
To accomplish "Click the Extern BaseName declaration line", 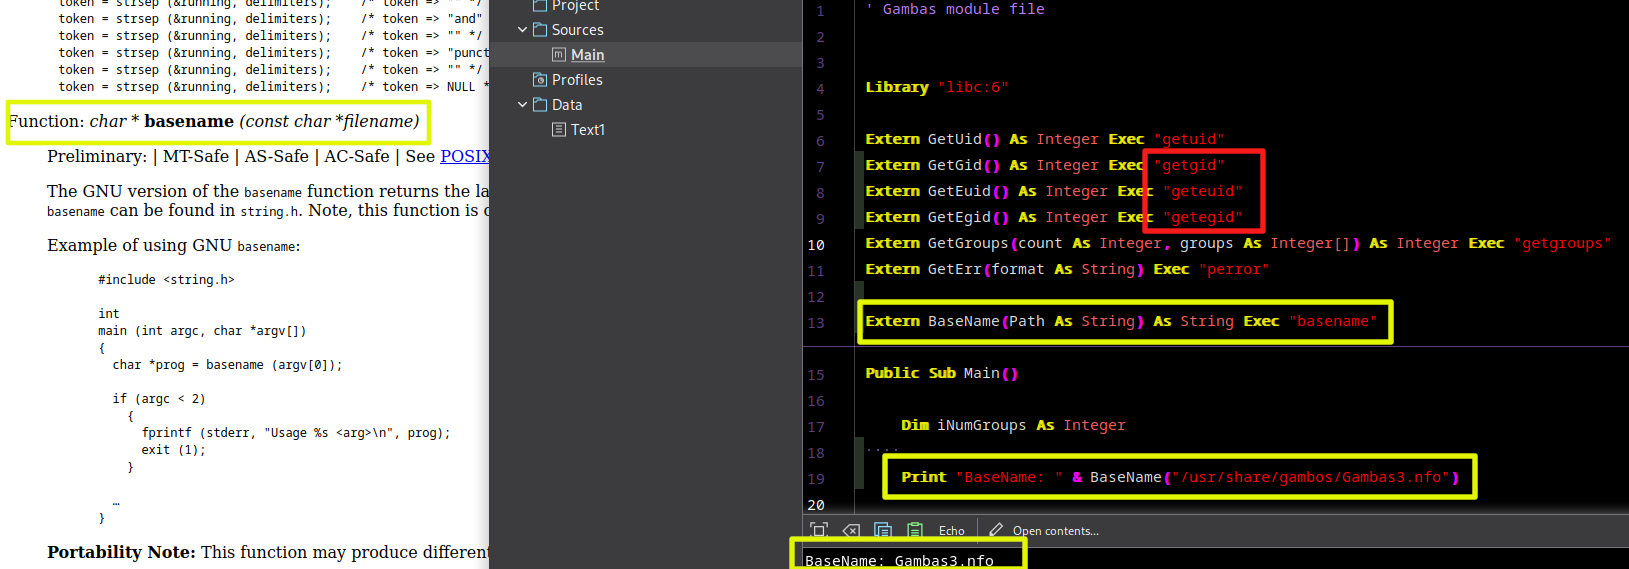I will 1120,322.
